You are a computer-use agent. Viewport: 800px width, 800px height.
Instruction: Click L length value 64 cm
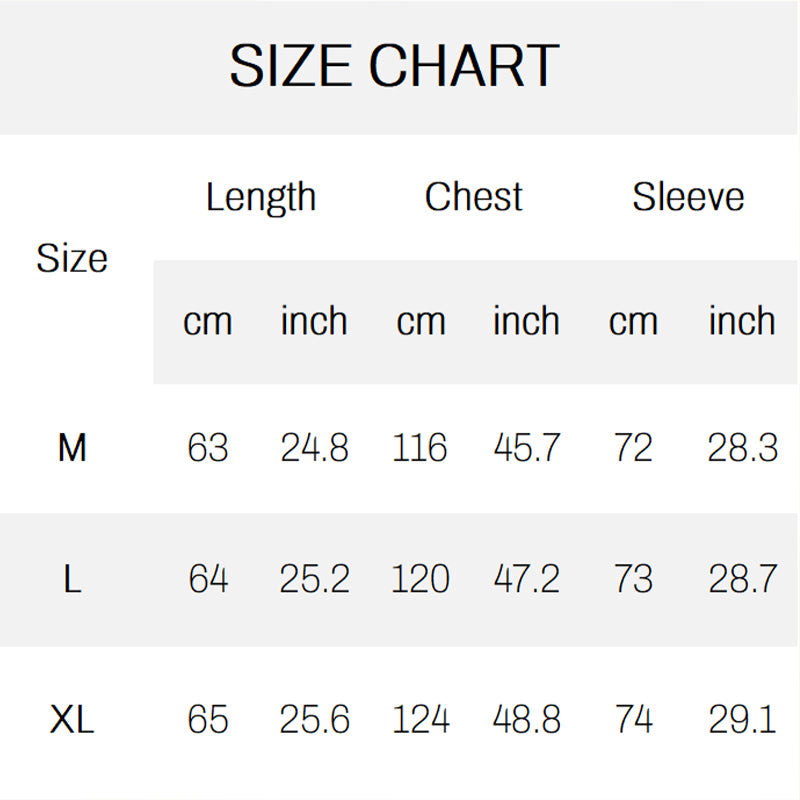208,579
